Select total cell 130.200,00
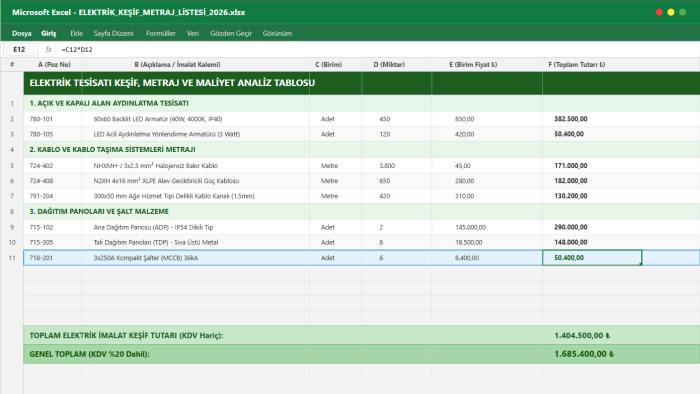This screenshot has height=394, width=700. click(x=571, y=196)
